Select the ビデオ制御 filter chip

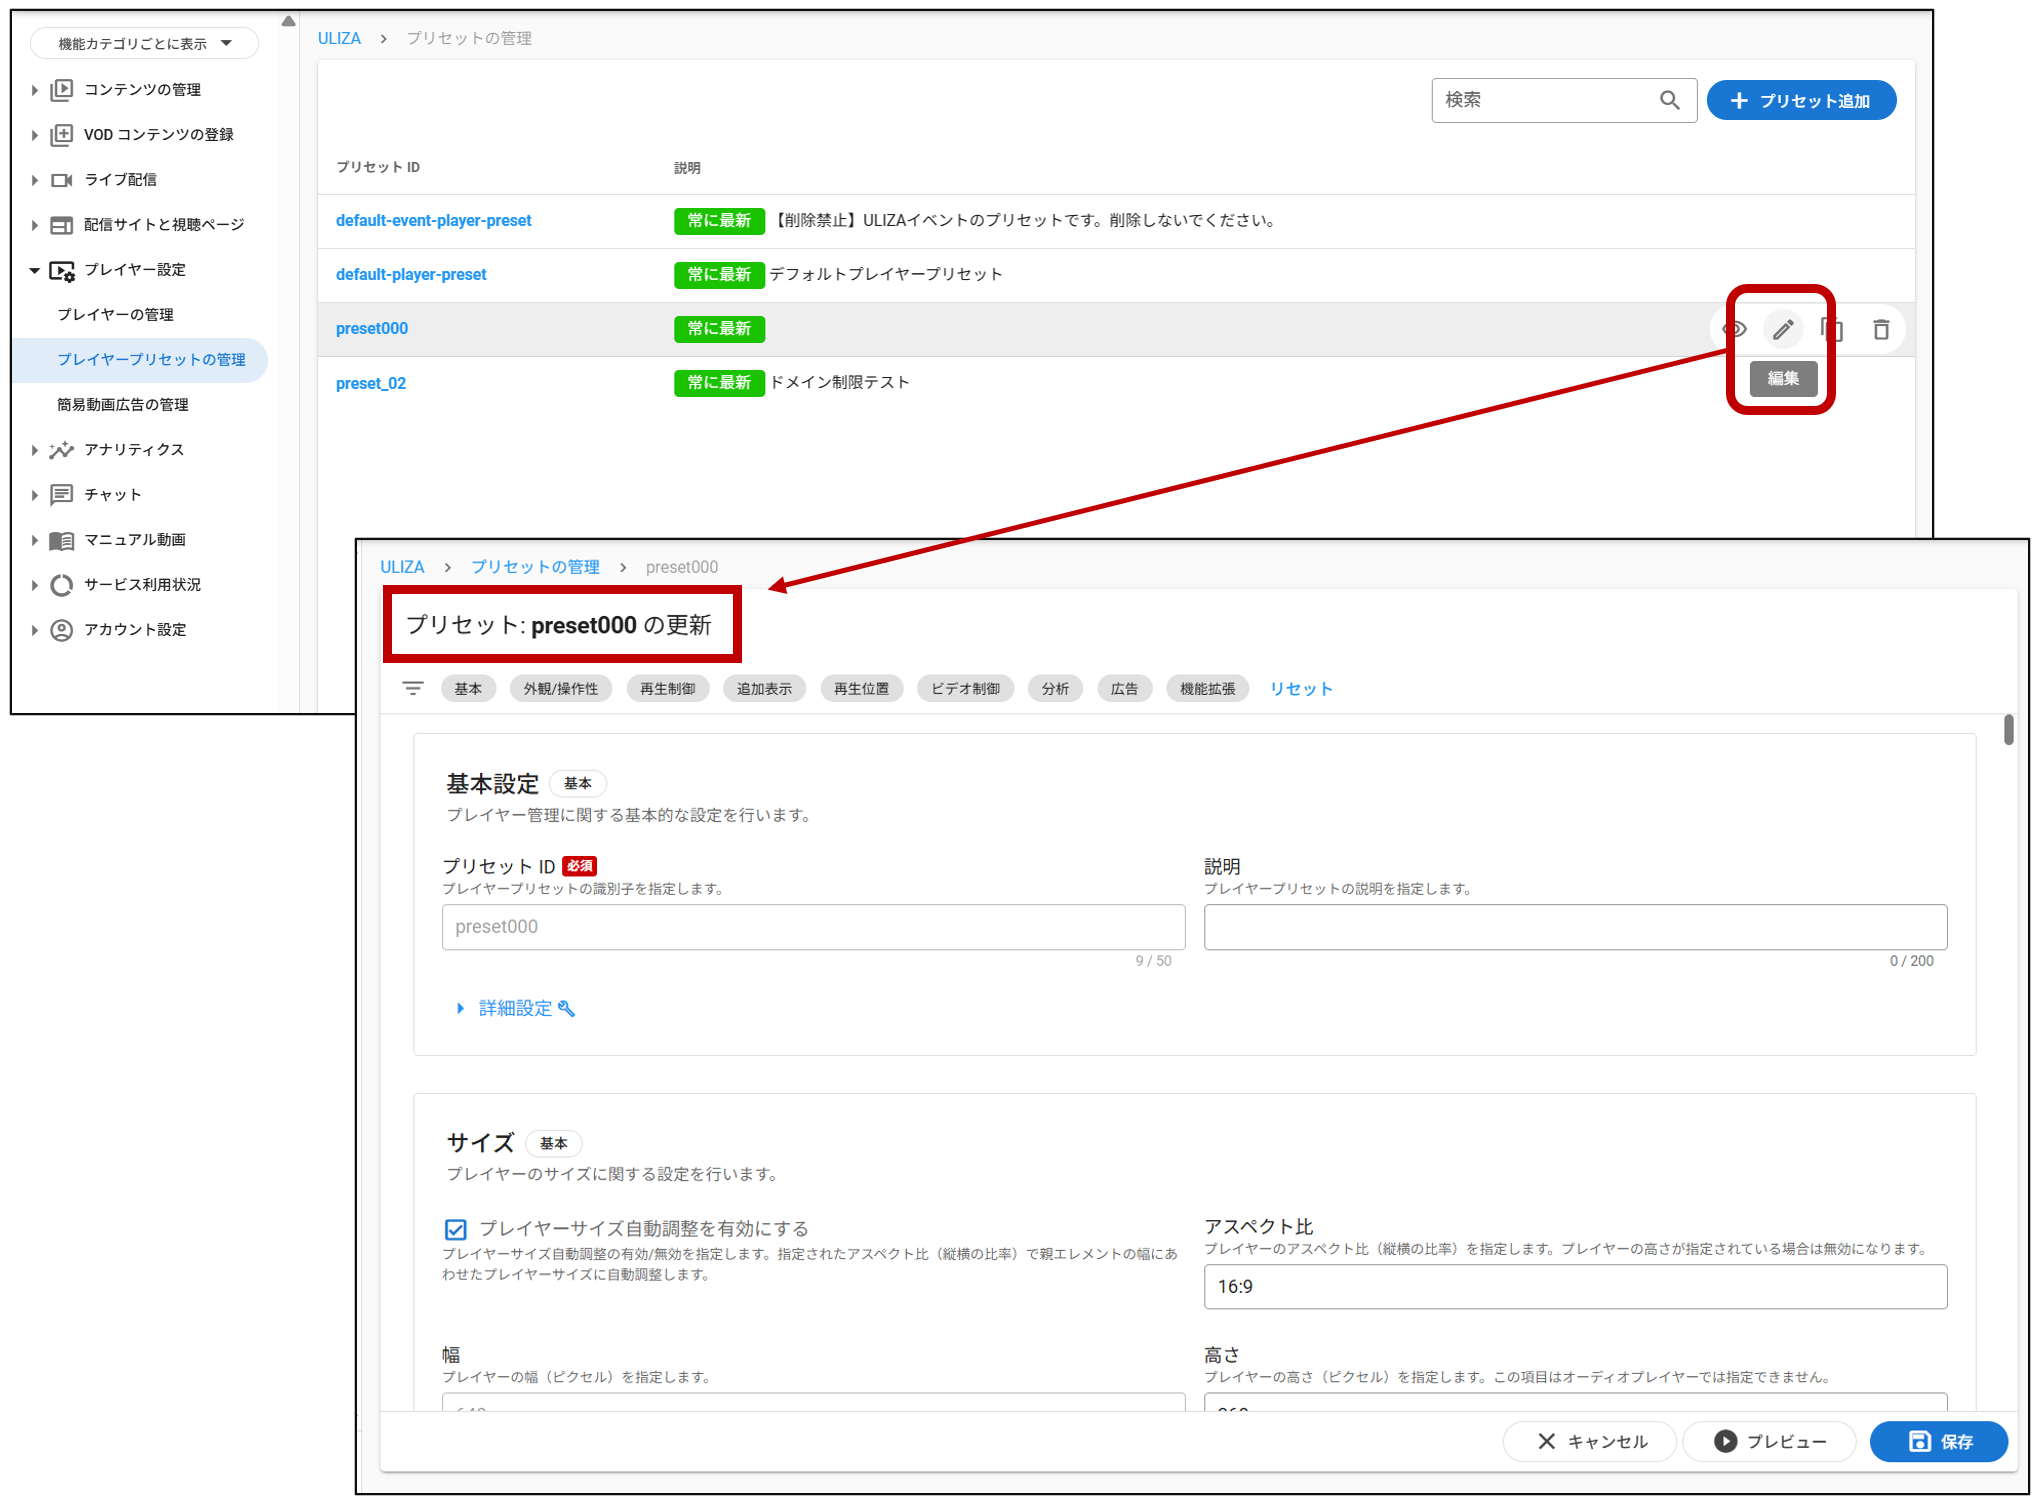click(x=966, y=688)
